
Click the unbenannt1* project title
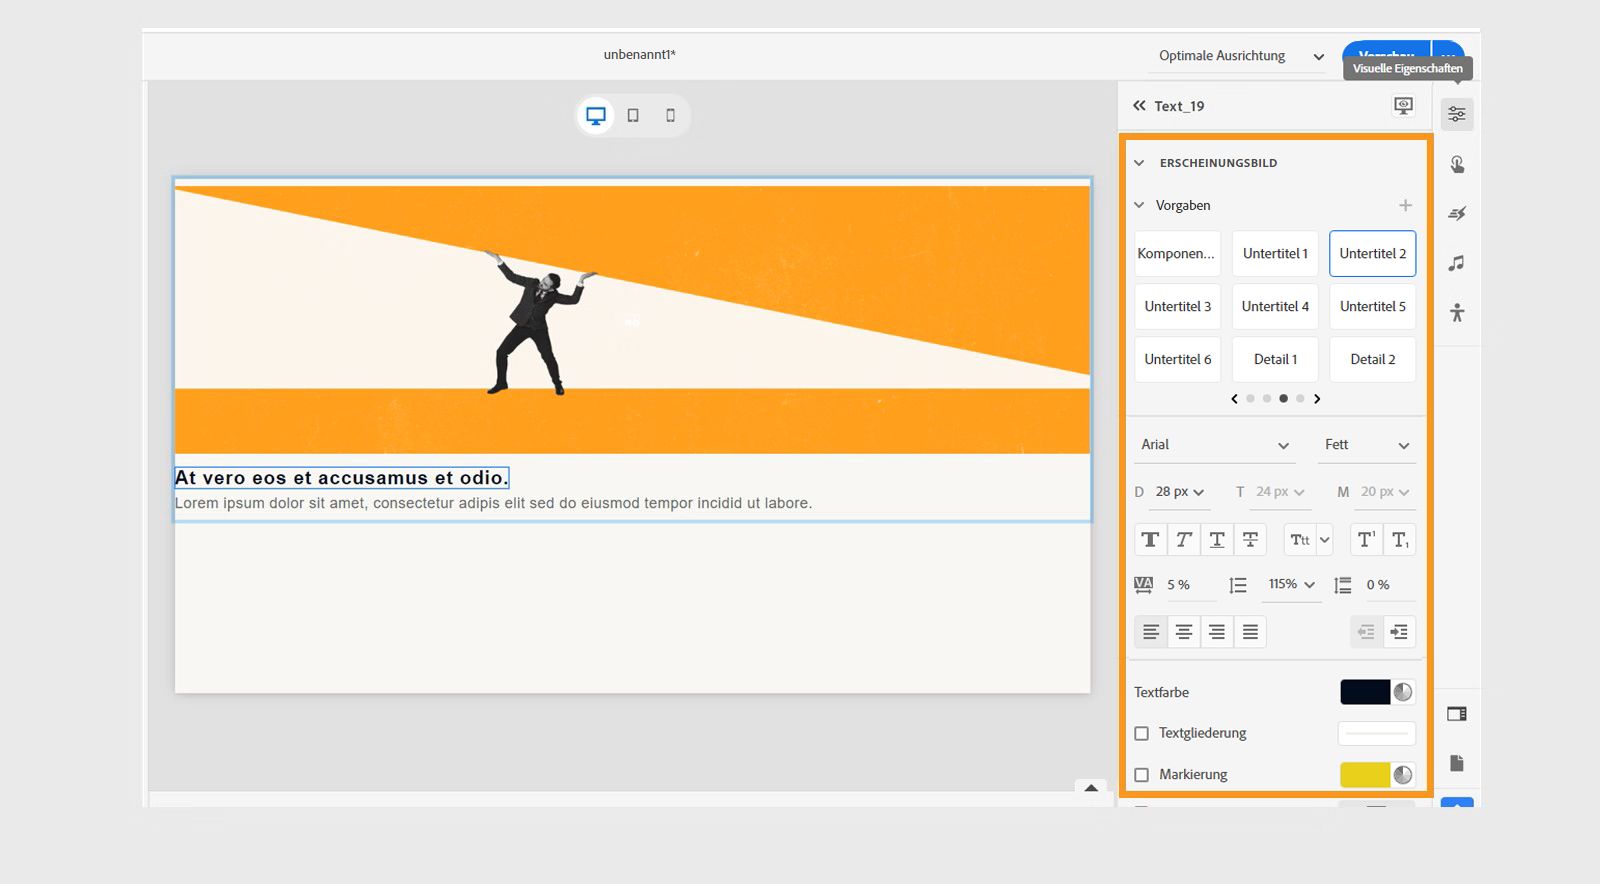[x=640, y=55]
